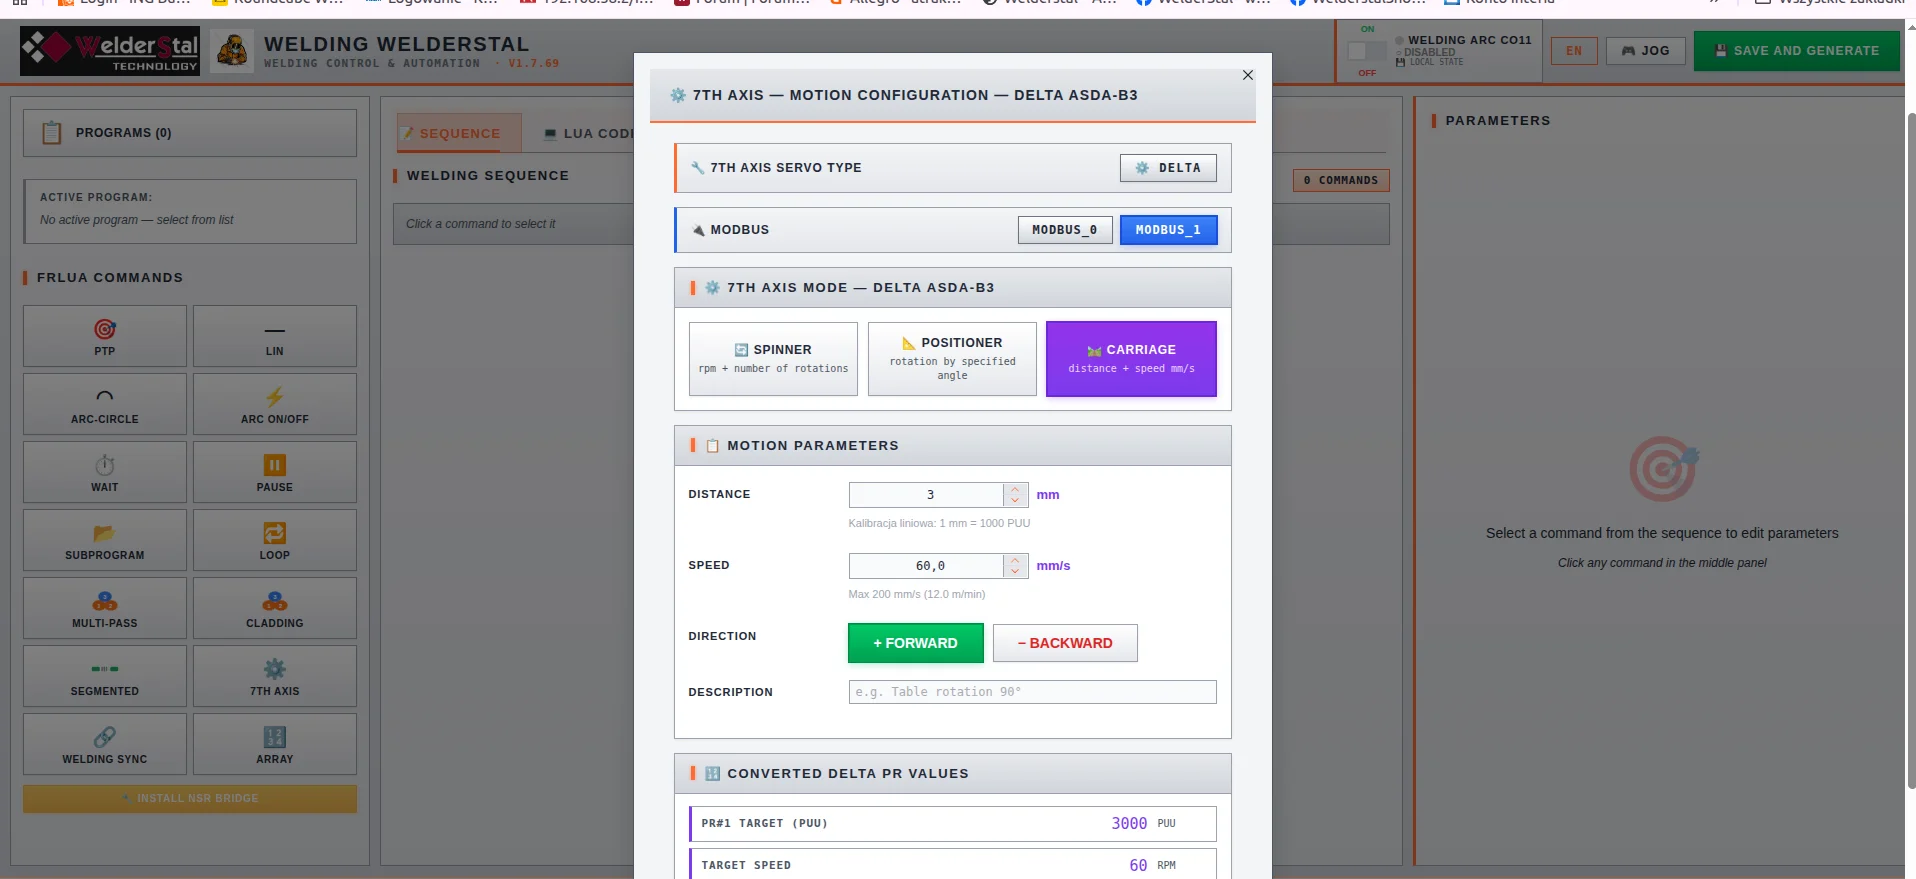Insert an ARRAY command

tap(275, 744)
